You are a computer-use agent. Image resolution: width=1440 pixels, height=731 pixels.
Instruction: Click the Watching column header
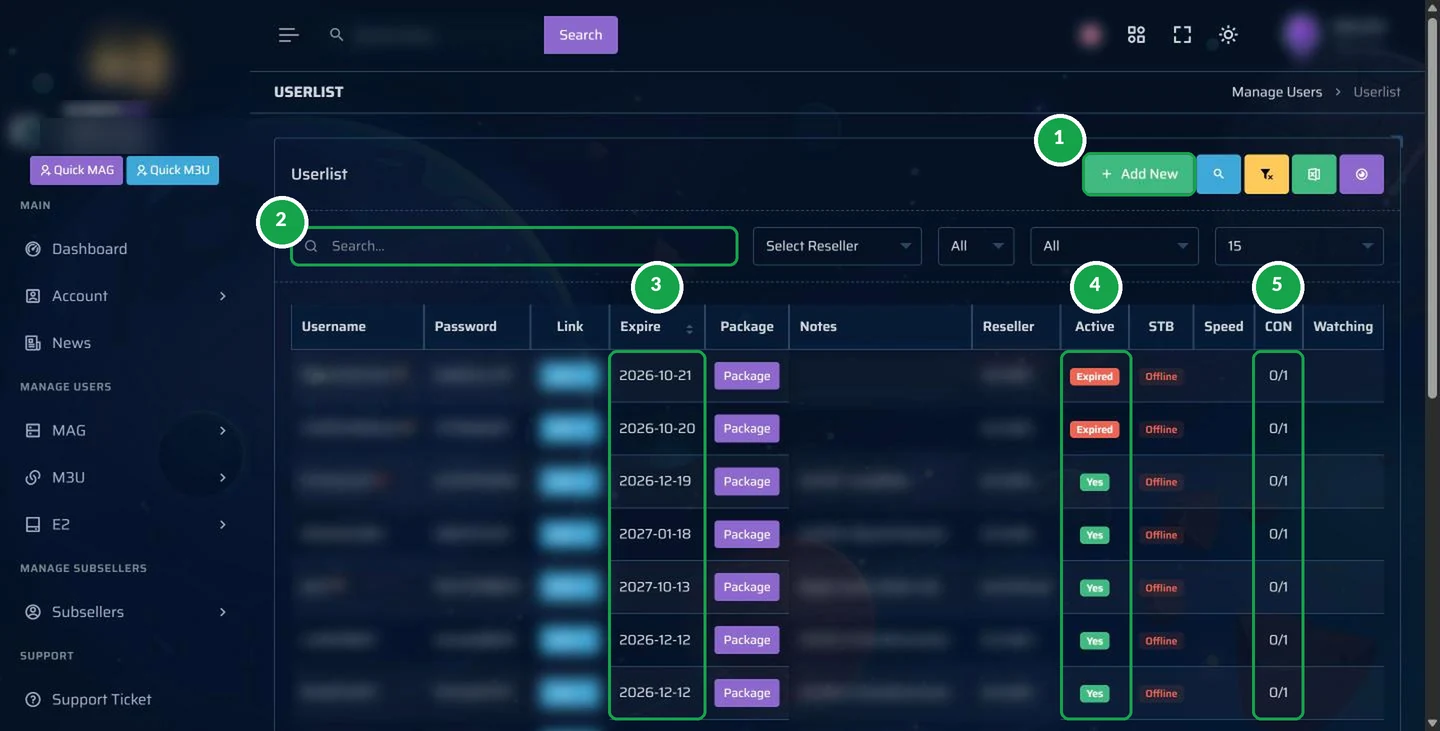[1343, 327]
